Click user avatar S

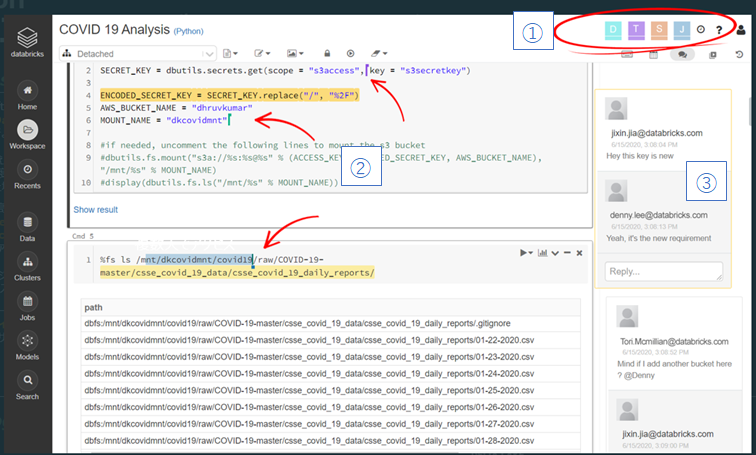coord(659,29)
